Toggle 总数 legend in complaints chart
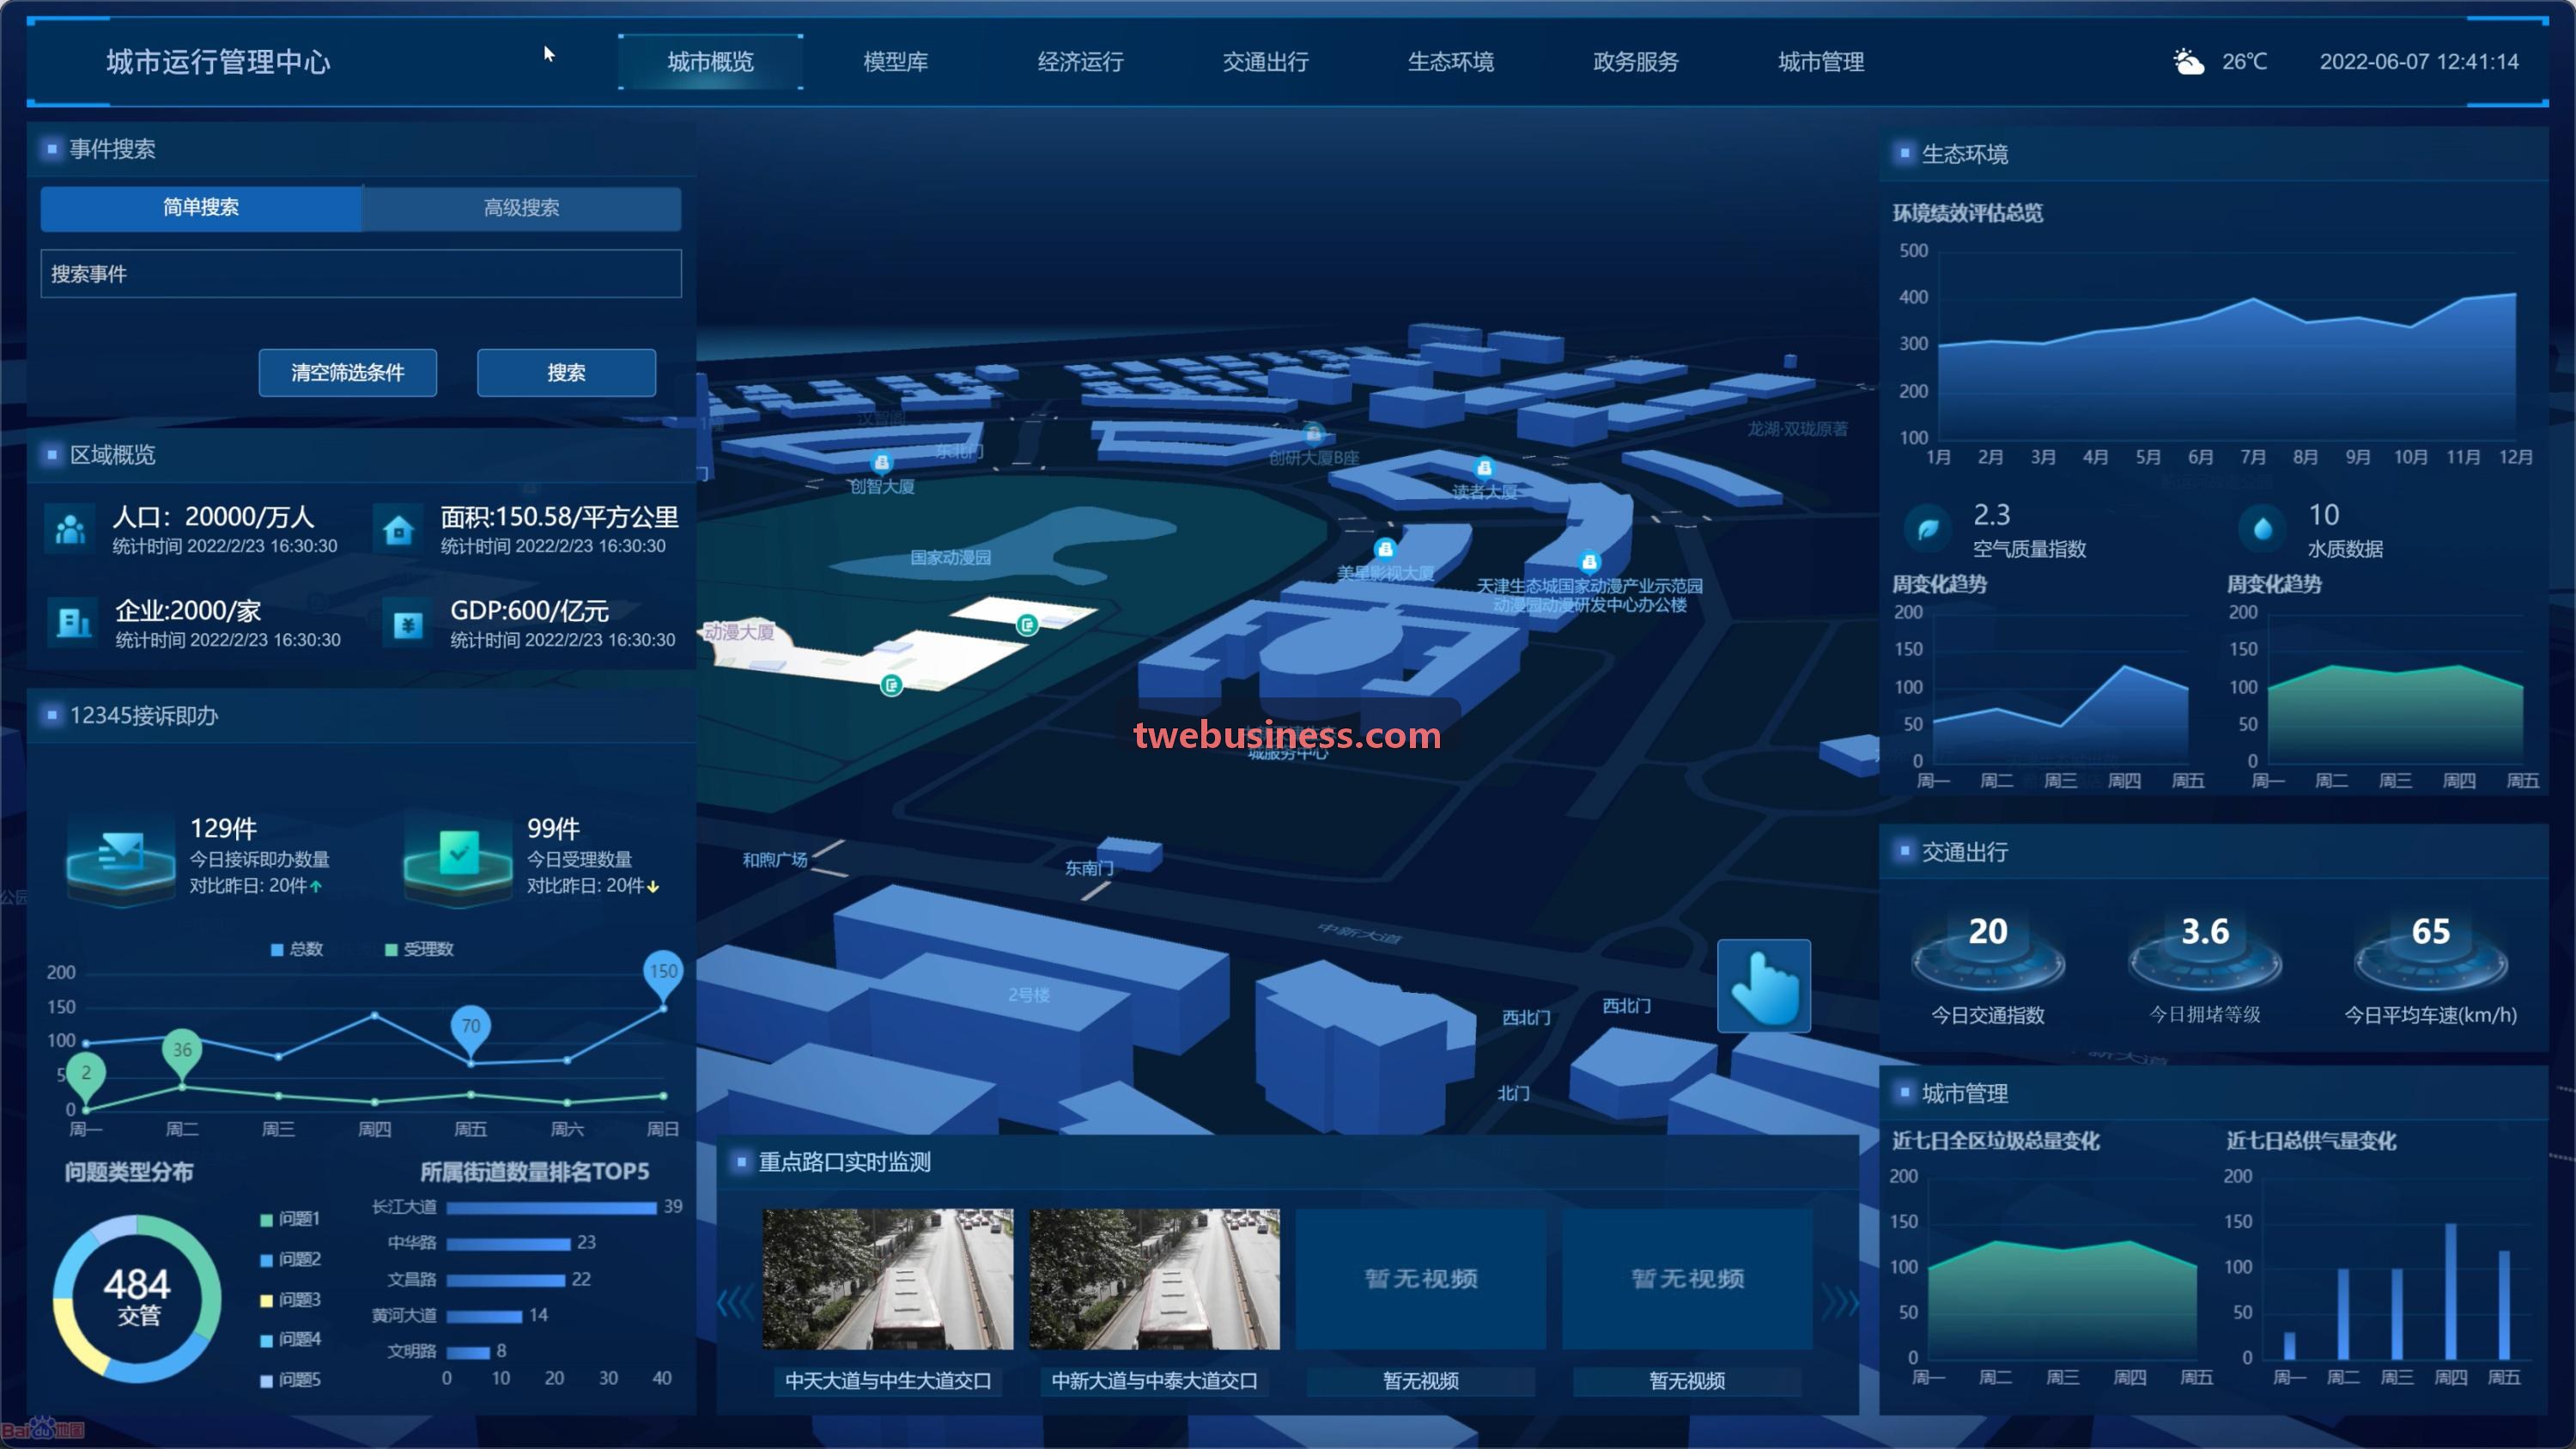Image resolution: width=2576 pixels, height=1449 pixels. 297,949
